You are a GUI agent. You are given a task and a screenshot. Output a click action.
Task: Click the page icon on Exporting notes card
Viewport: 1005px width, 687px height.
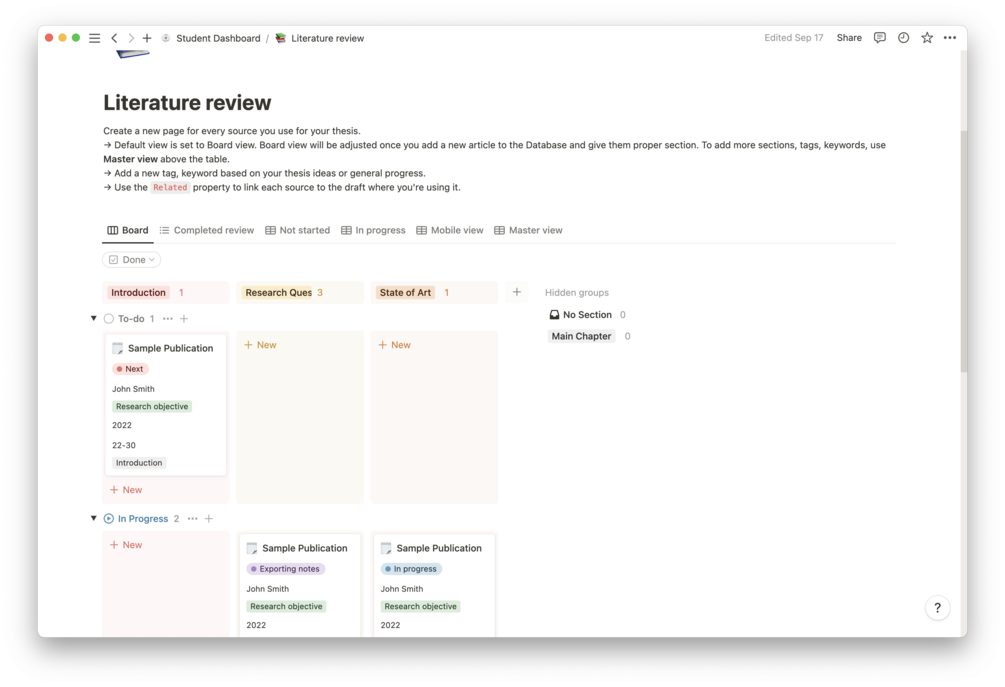[x=252, y=548]
